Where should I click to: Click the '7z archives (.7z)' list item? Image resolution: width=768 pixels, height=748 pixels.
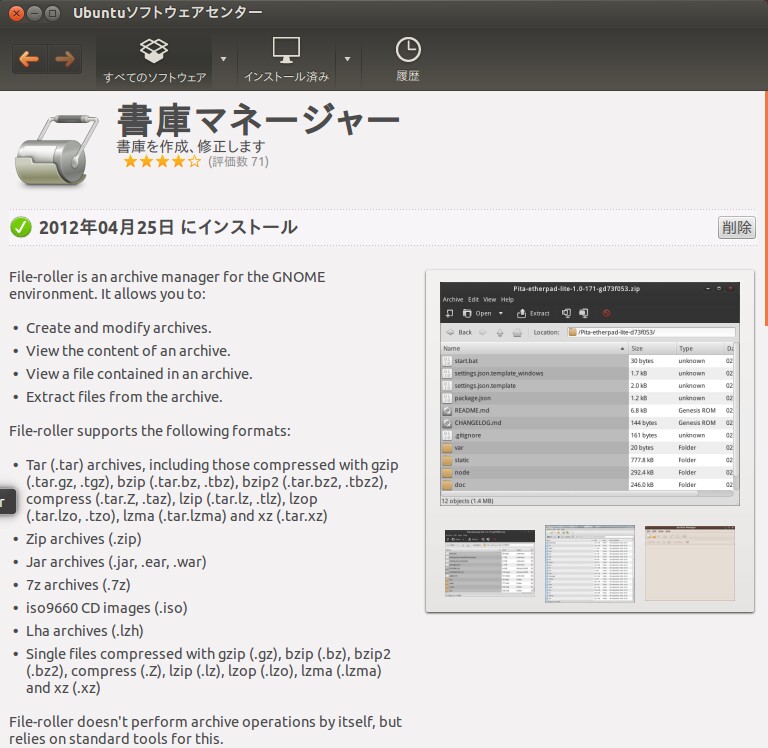(78, 585)
